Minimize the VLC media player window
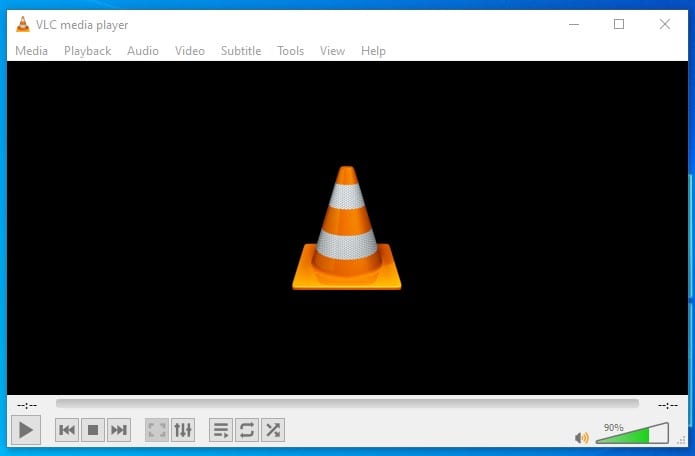Viewport: 695px width, 456px height. point(574,24)
